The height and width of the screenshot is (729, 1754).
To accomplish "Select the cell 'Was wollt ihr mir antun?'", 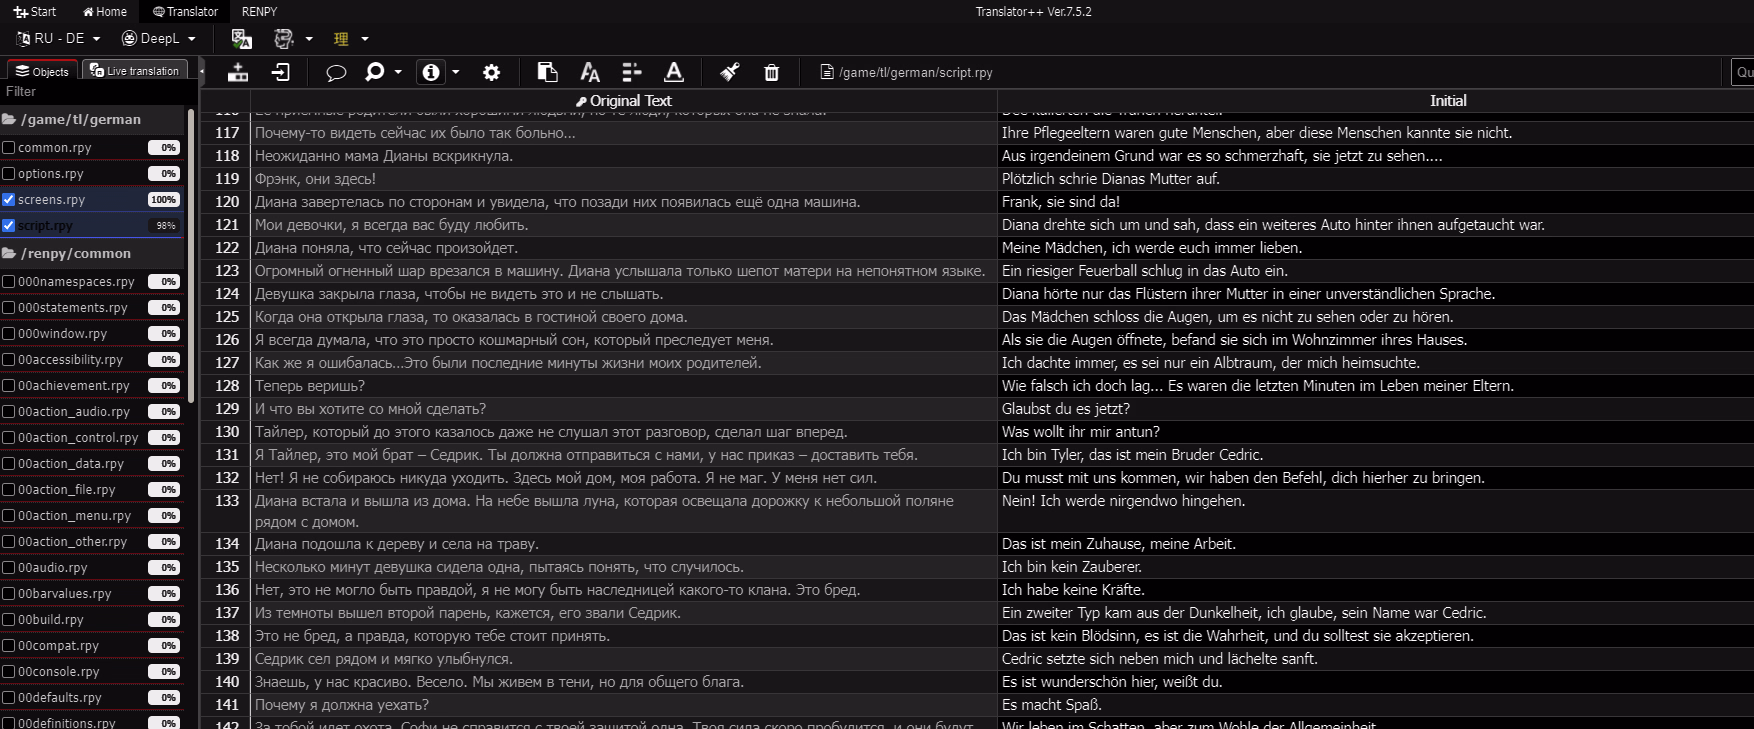I will 1376,432.
